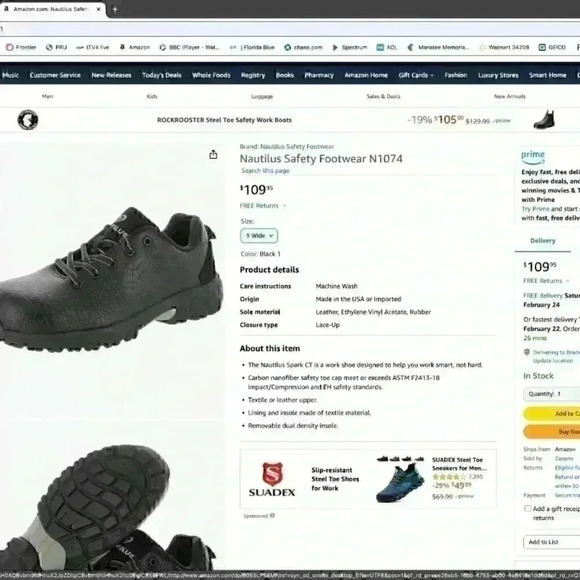Select Books in navigation bar
The height and width of the screenshot is (580, 580).
click(285, 75)
